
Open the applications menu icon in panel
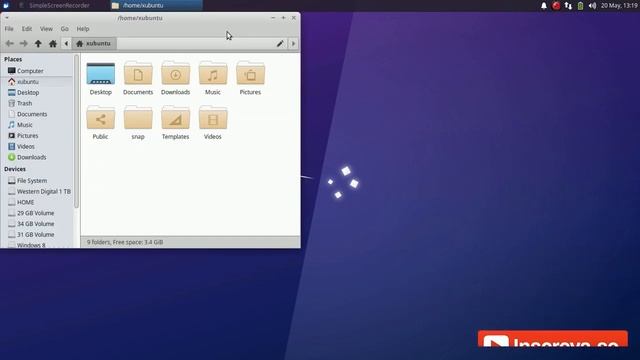[x=6, y=5]
